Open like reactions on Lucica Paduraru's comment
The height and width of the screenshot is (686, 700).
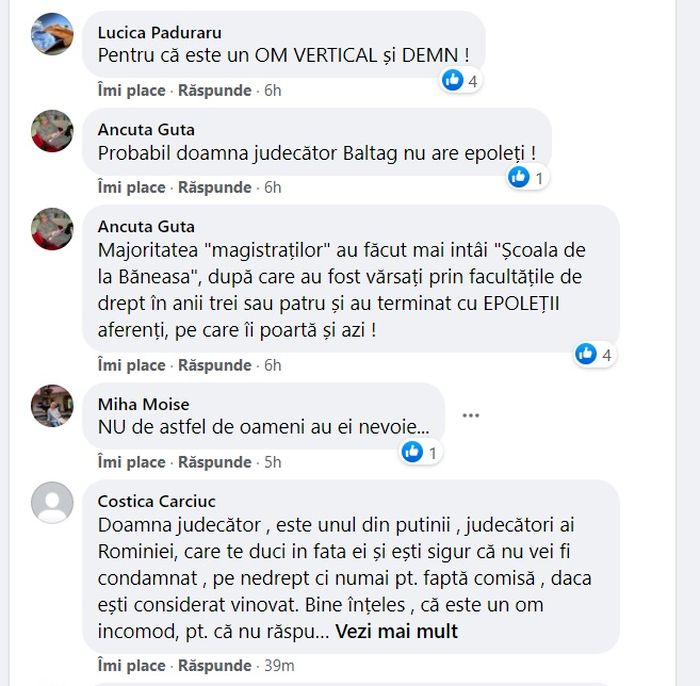point(460,81)
